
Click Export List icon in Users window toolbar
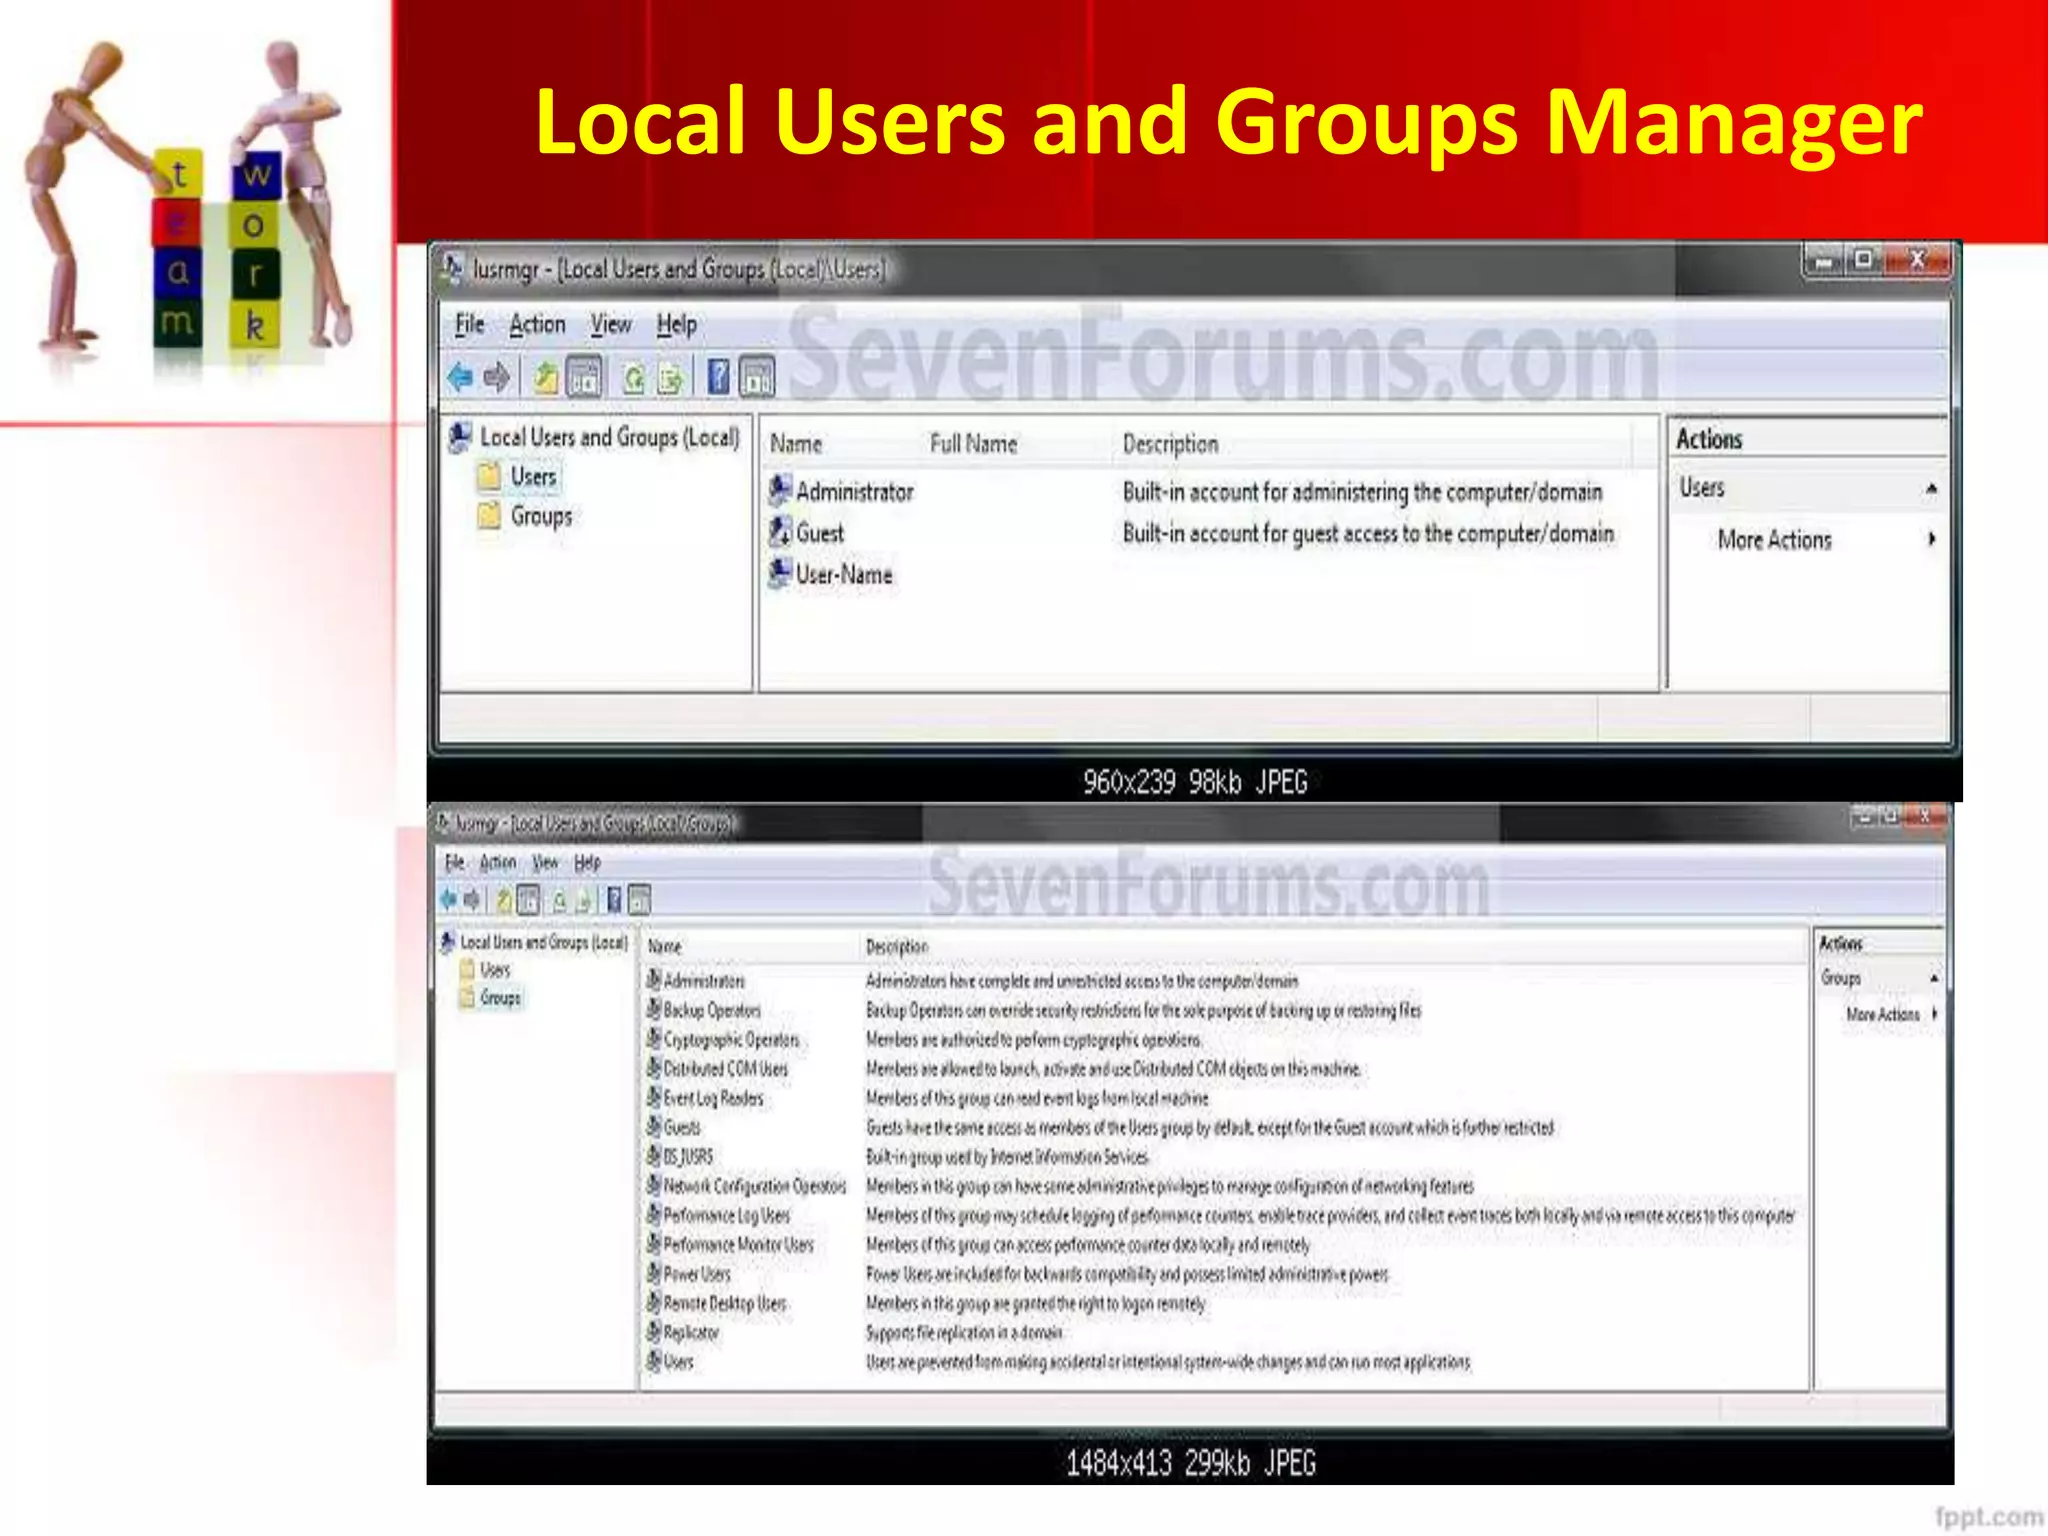point(670,378)
